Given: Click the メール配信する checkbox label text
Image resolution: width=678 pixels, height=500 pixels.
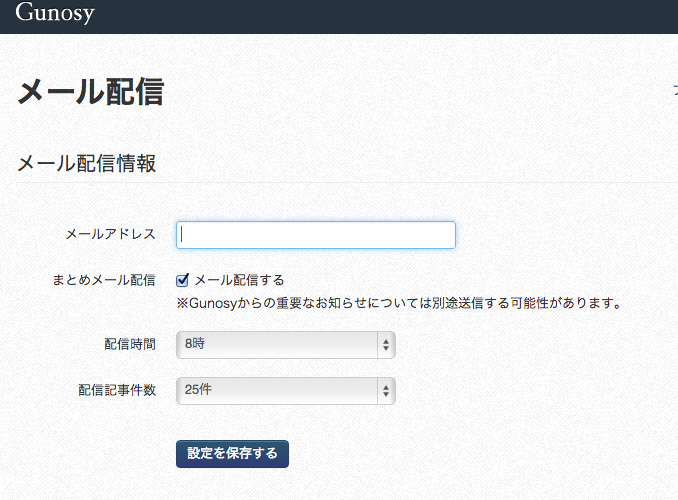Looking at the screenshot, I should tap(239, 280).
